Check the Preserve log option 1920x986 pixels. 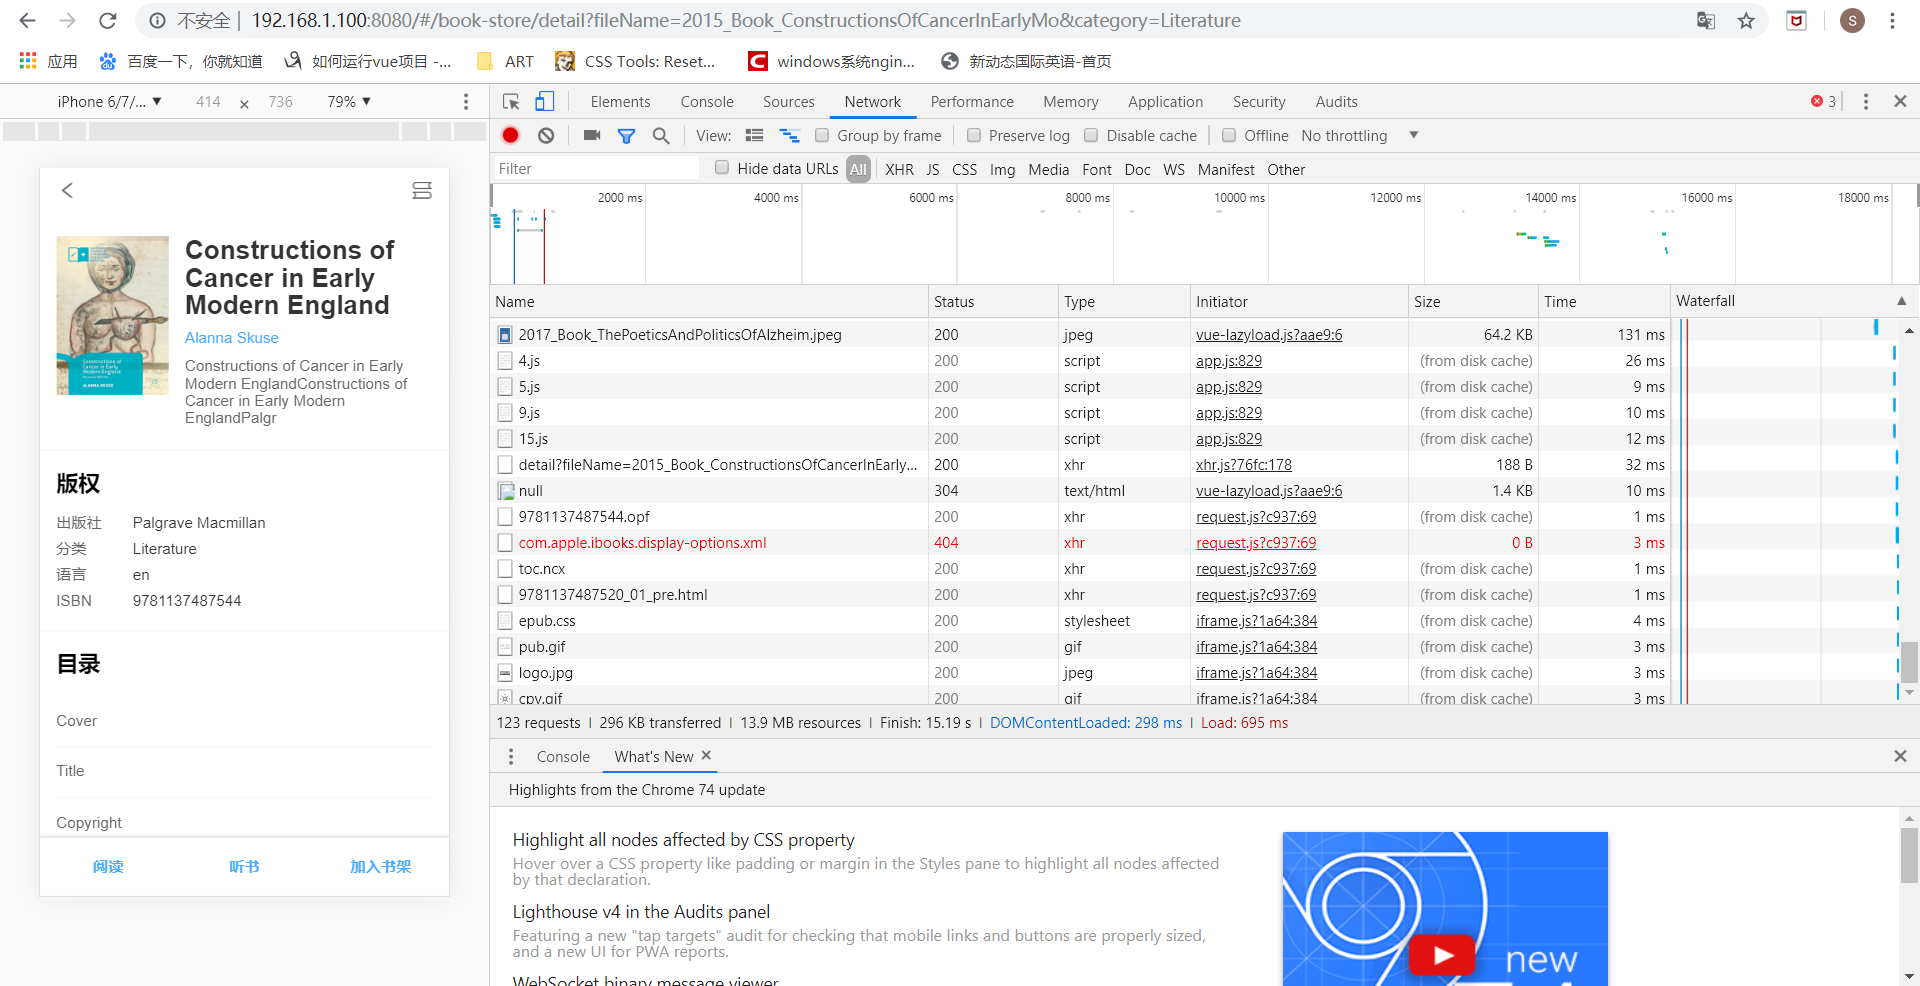pos(974,135)
